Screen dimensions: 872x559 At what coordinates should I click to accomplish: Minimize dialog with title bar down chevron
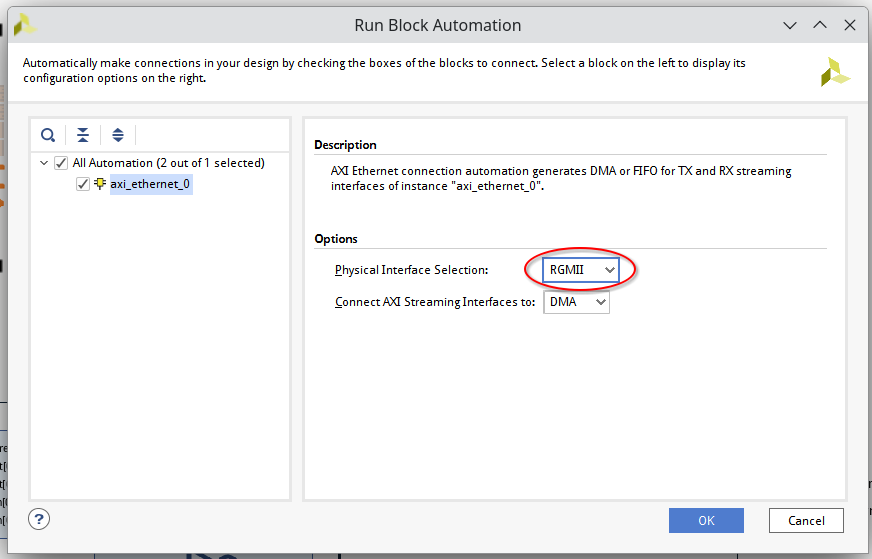point(790,25)
